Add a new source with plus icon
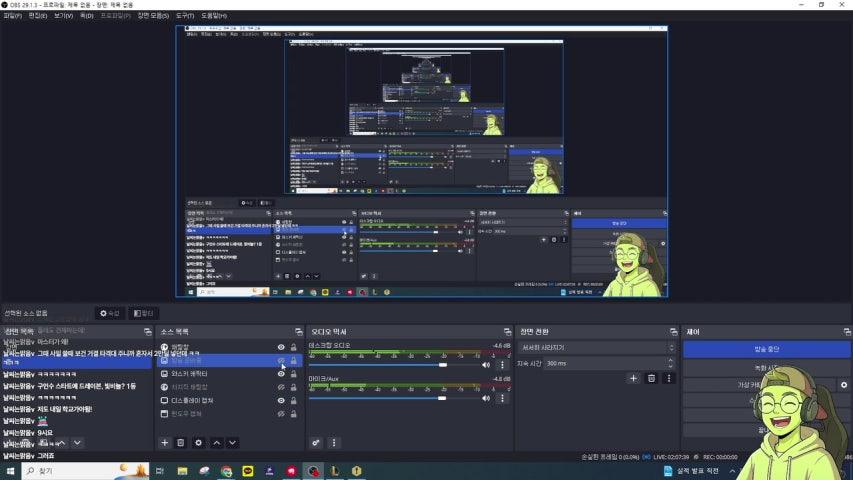This screenshot has width=853, height=480. click(x=165, y=442)
